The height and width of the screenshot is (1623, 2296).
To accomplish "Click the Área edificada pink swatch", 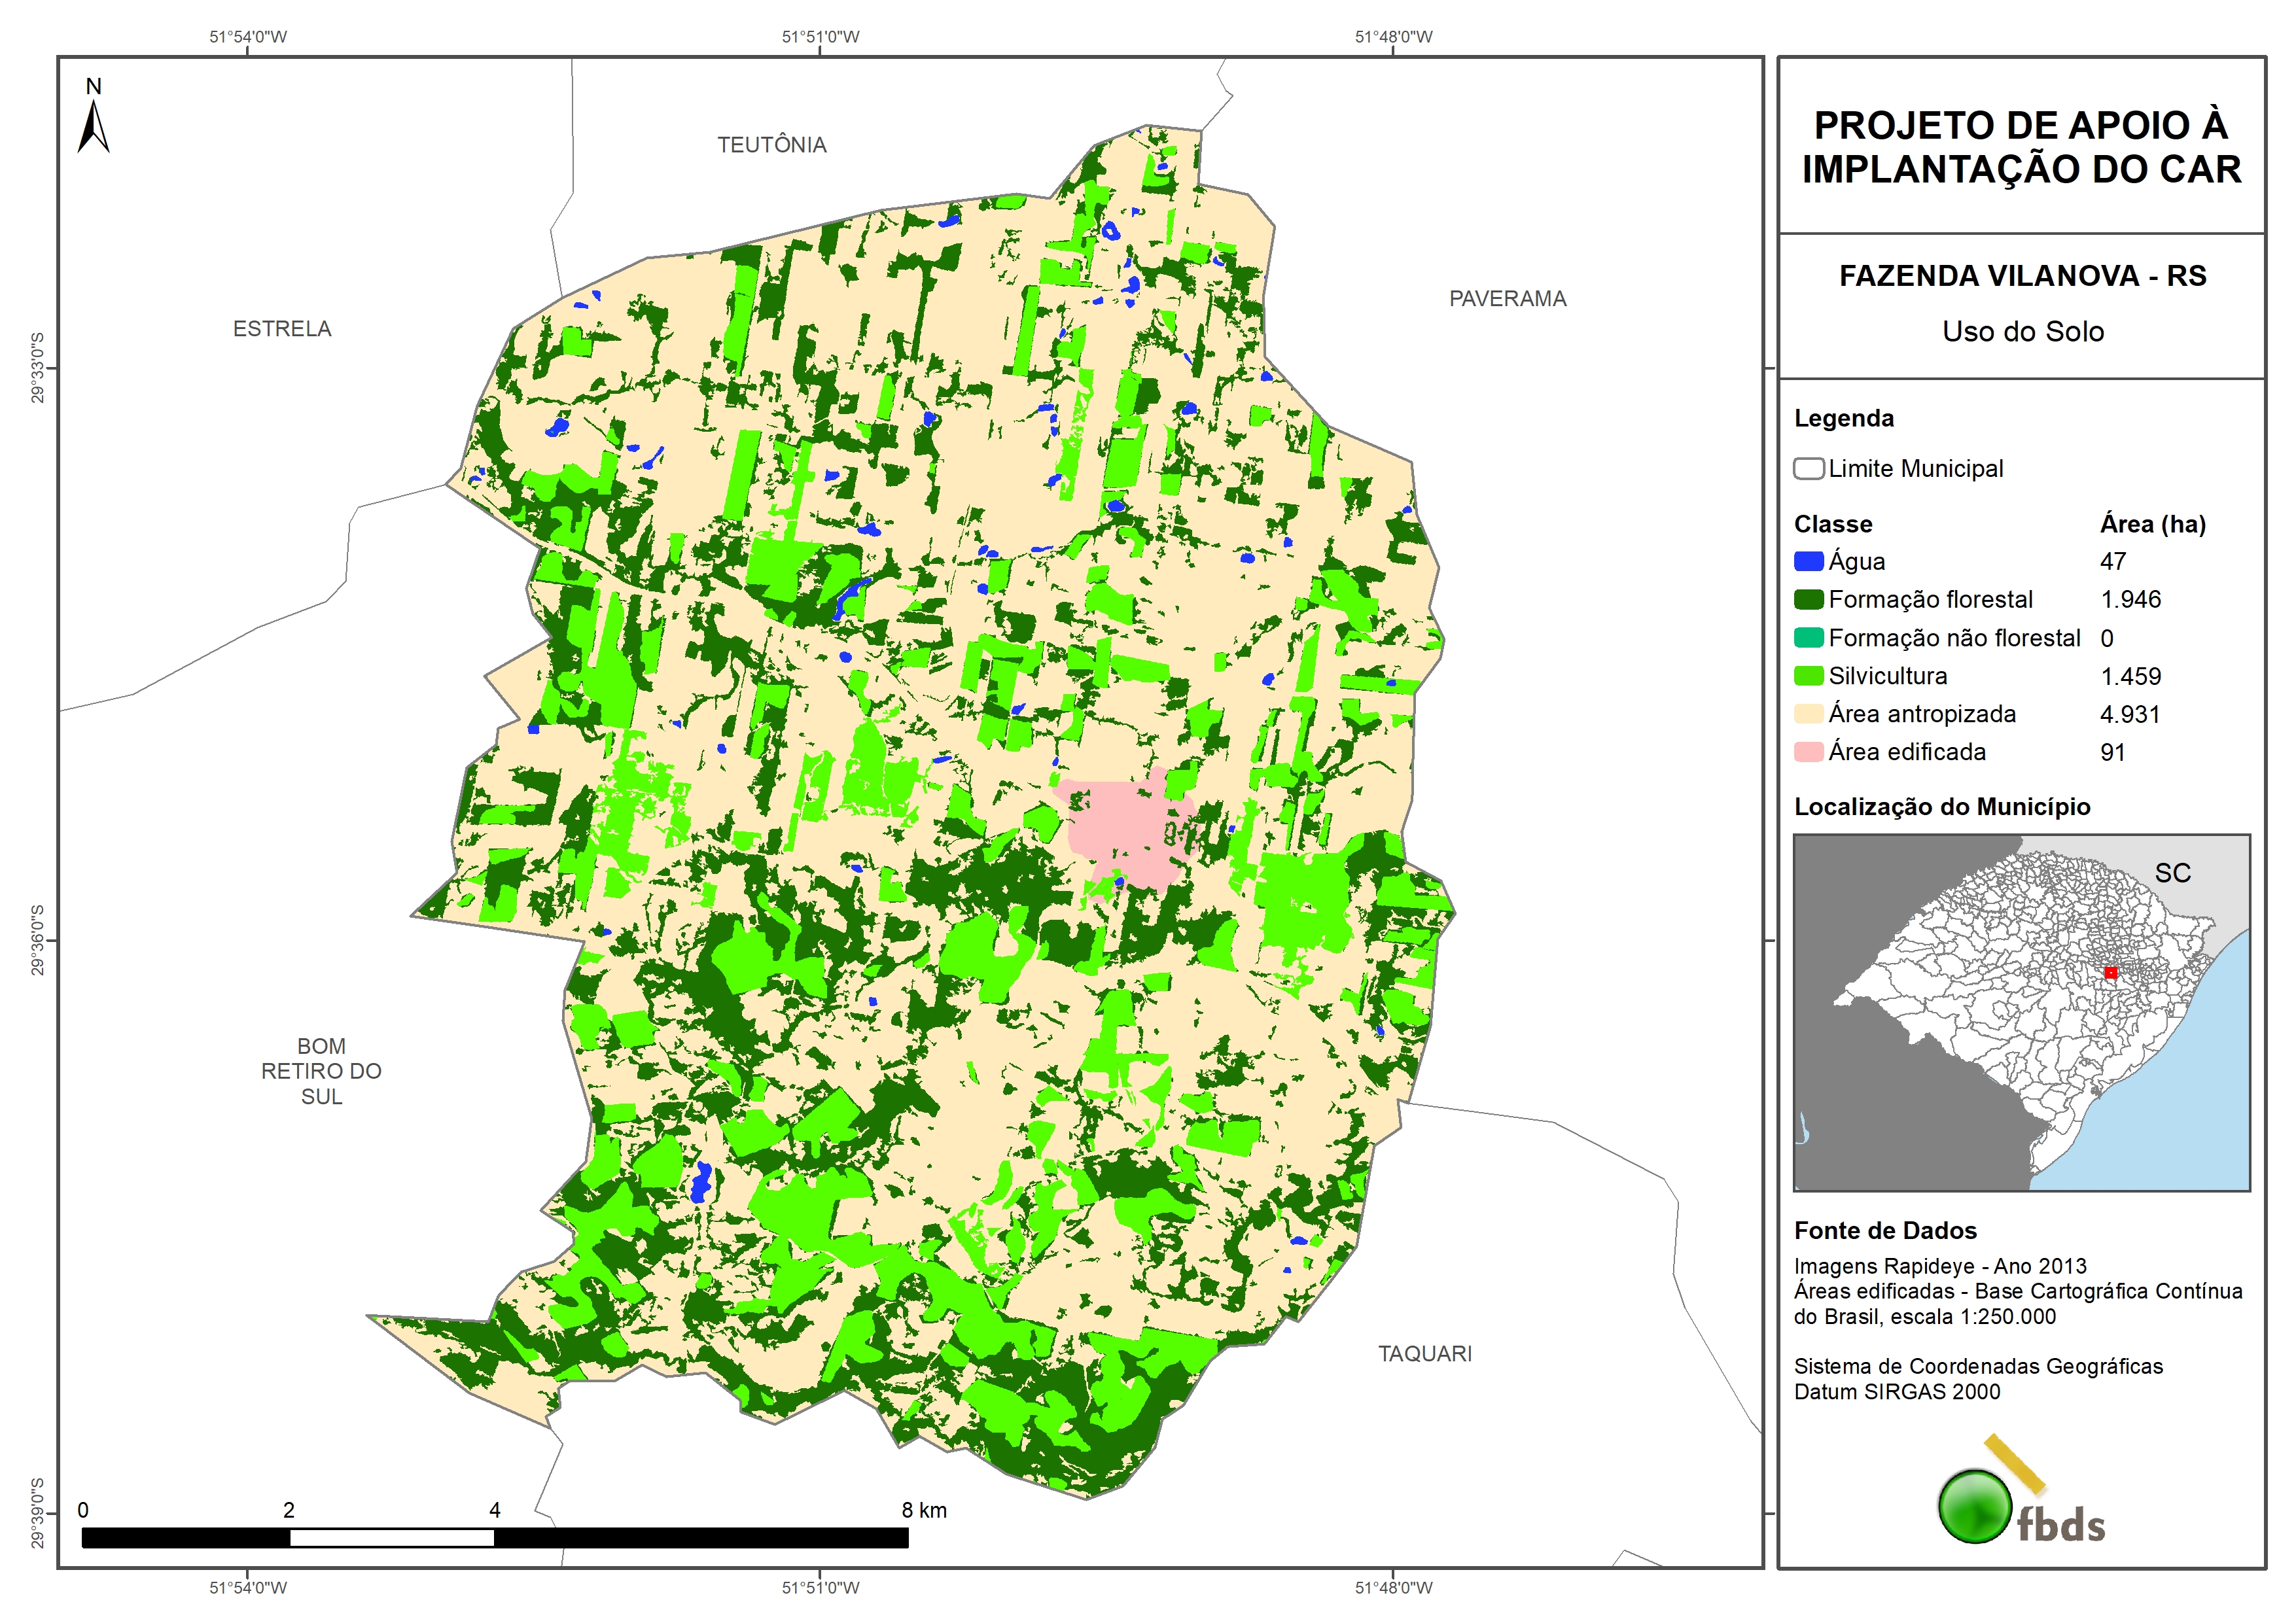I will [1808, 752].
